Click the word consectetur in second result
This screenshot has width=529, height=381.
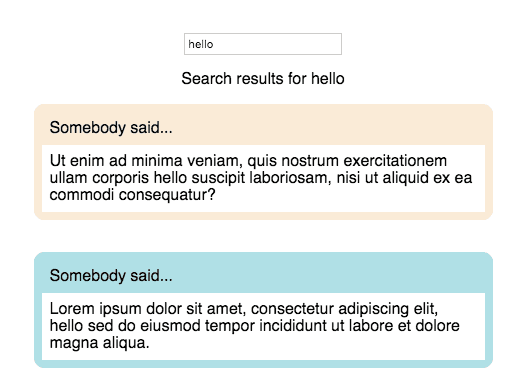[293, 308]
